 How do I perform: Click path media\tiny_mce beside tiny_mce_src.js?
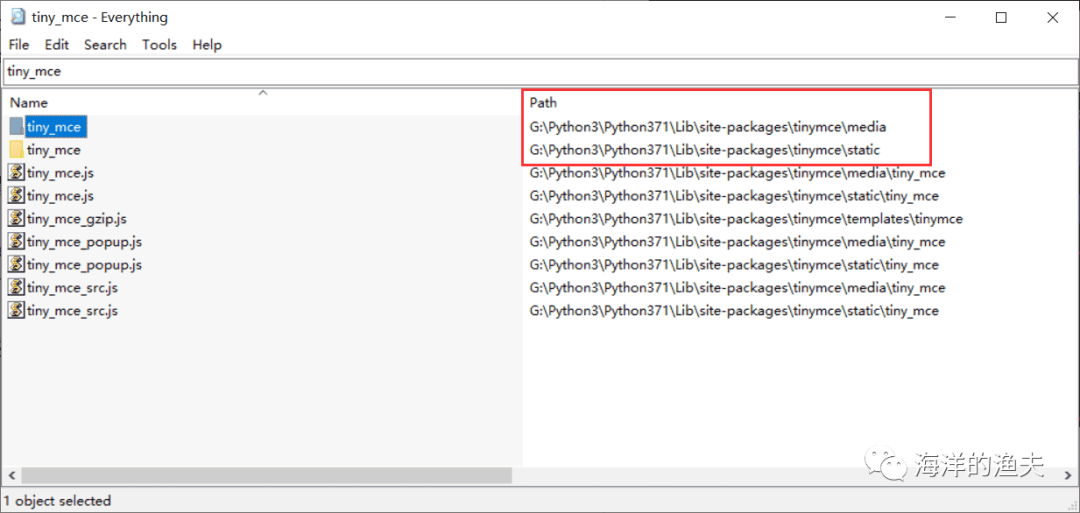pos(738,288)
